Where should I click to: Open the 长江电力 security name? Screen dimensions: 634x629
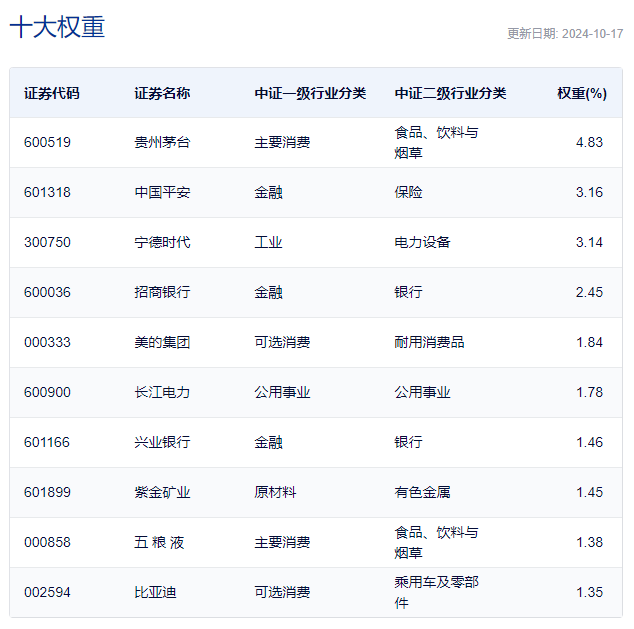coord(162,392)
